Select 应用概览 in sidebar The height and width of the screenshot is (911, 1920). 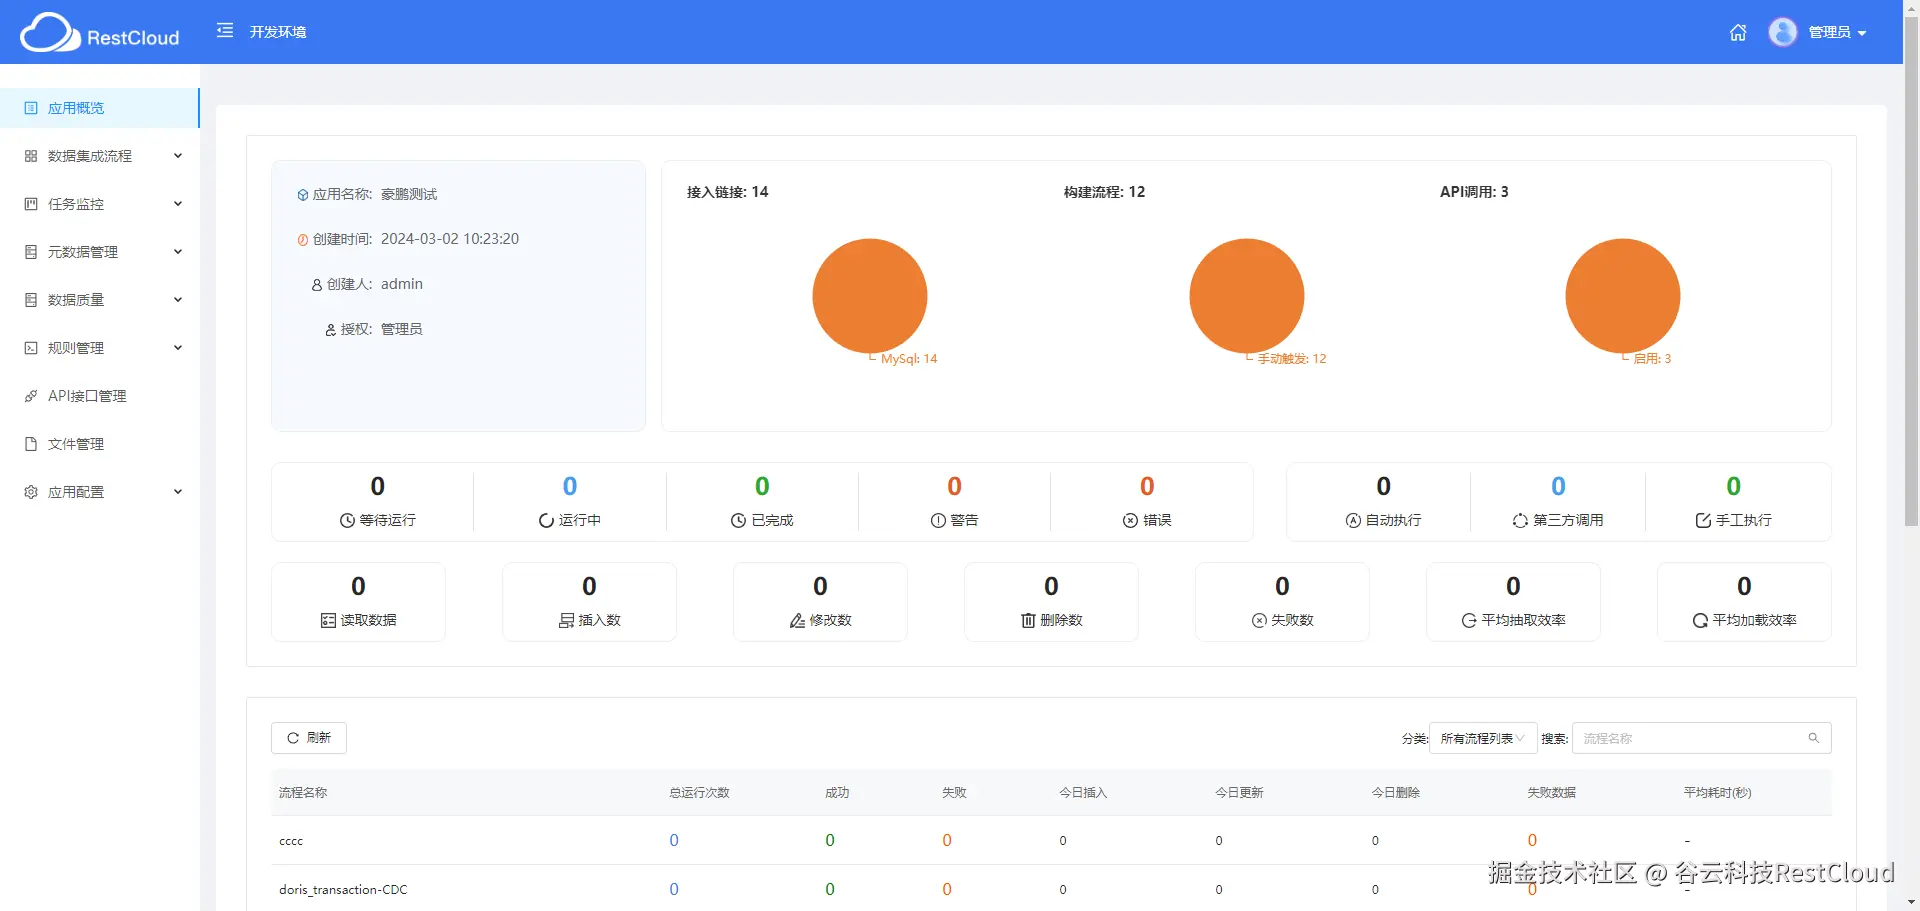(100, 108)
